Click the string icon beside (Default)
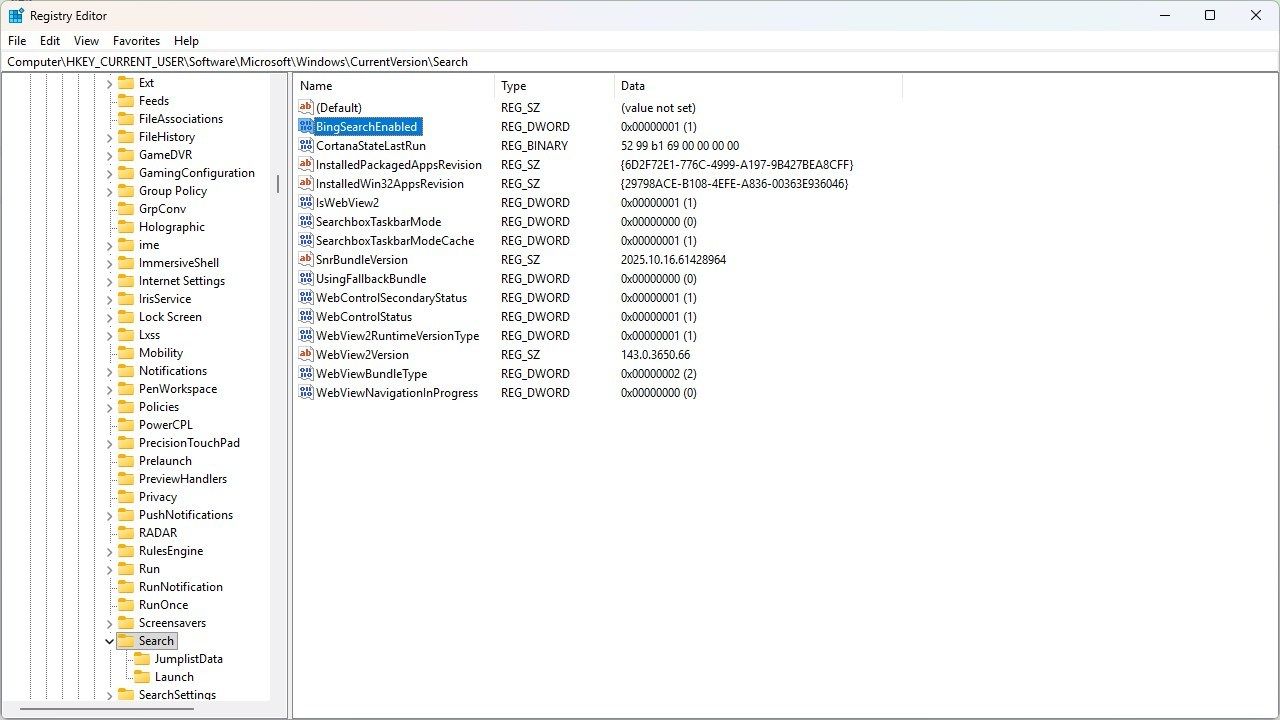1280x720 pixels. [306, 108]
